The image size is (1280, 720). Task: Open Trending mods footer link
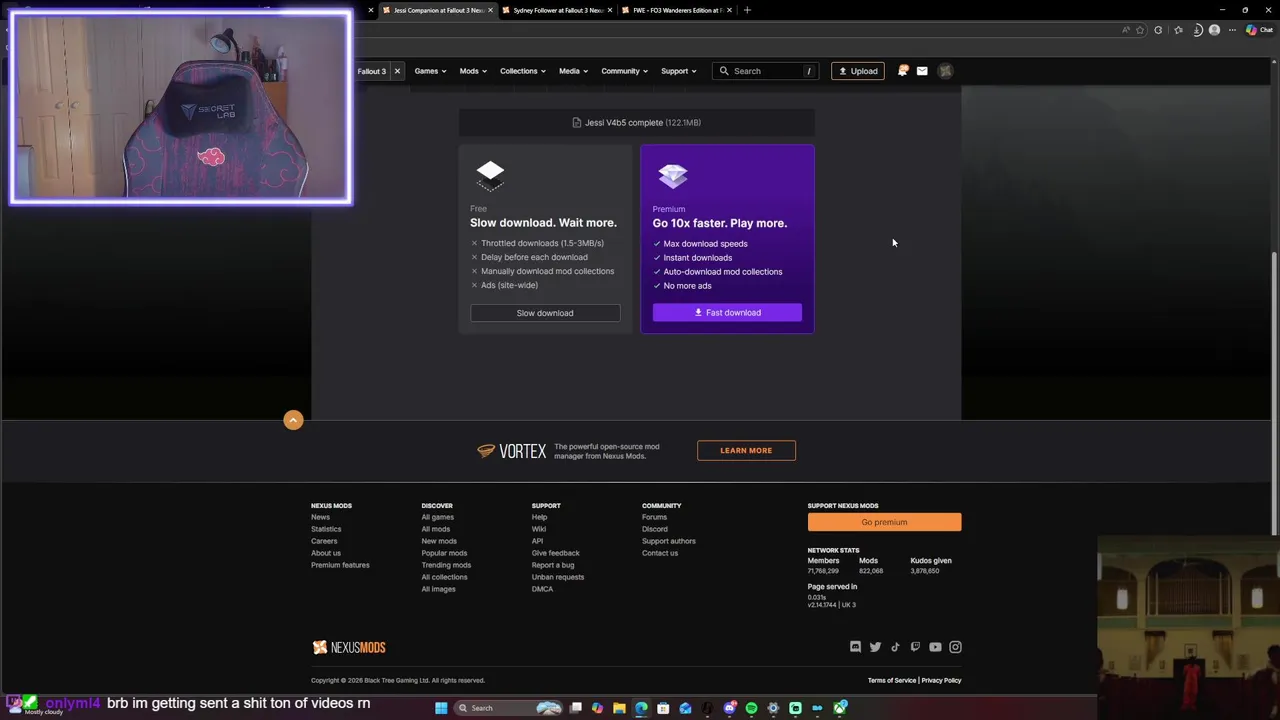(x=446, y=565)
